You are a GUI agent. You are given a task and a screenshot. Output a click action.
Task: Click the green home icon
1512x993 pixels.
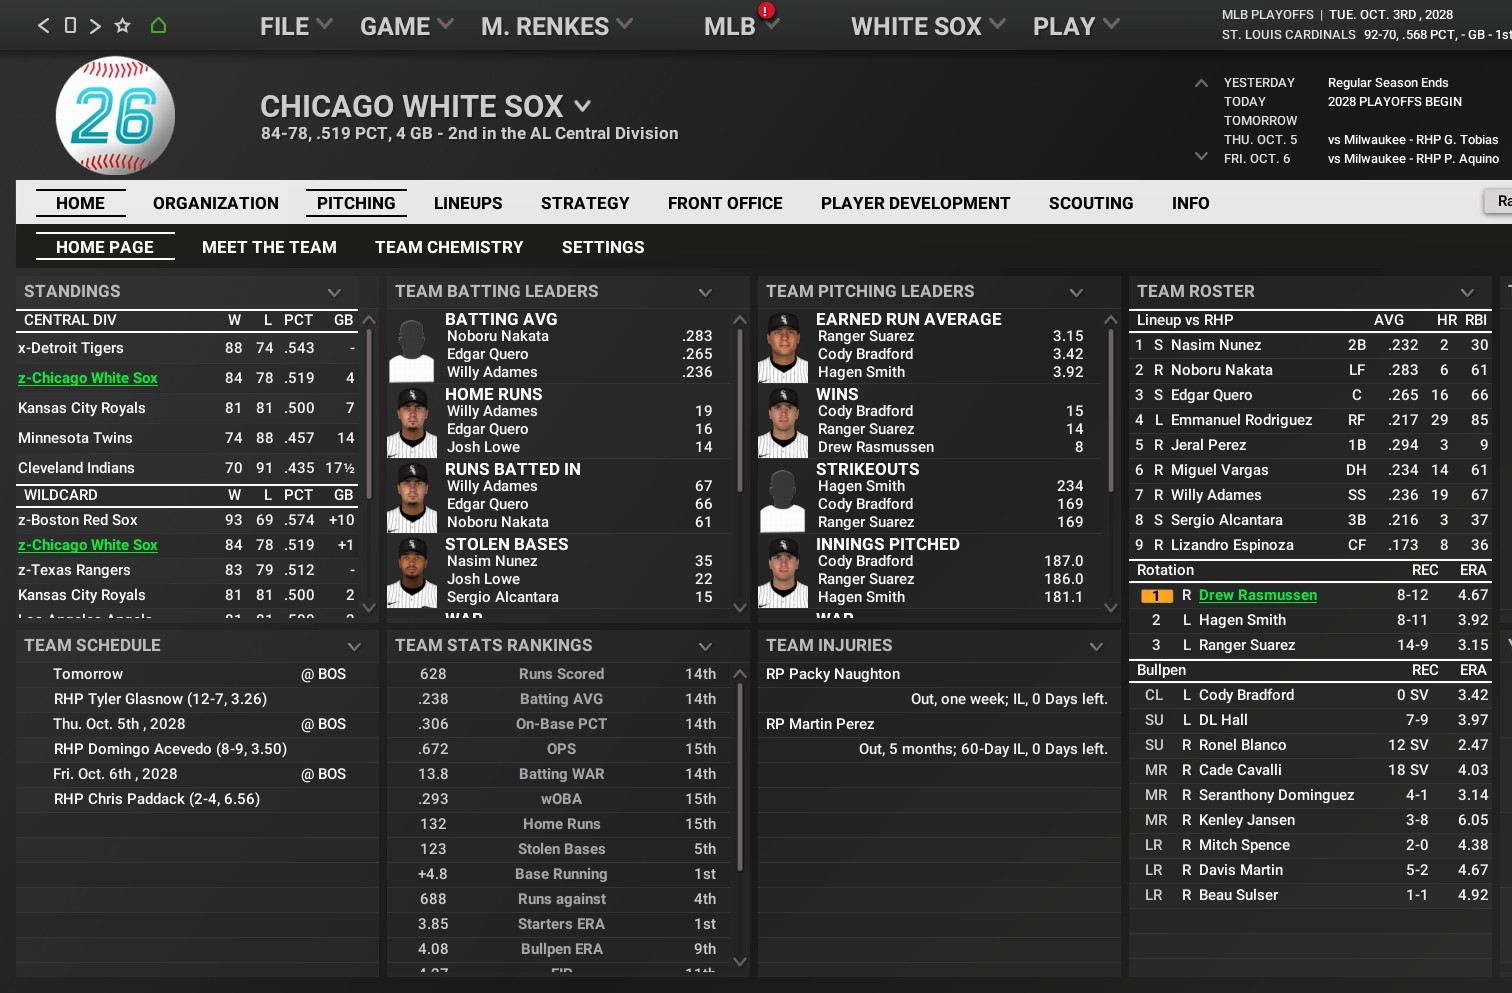[x=158, y=26]
